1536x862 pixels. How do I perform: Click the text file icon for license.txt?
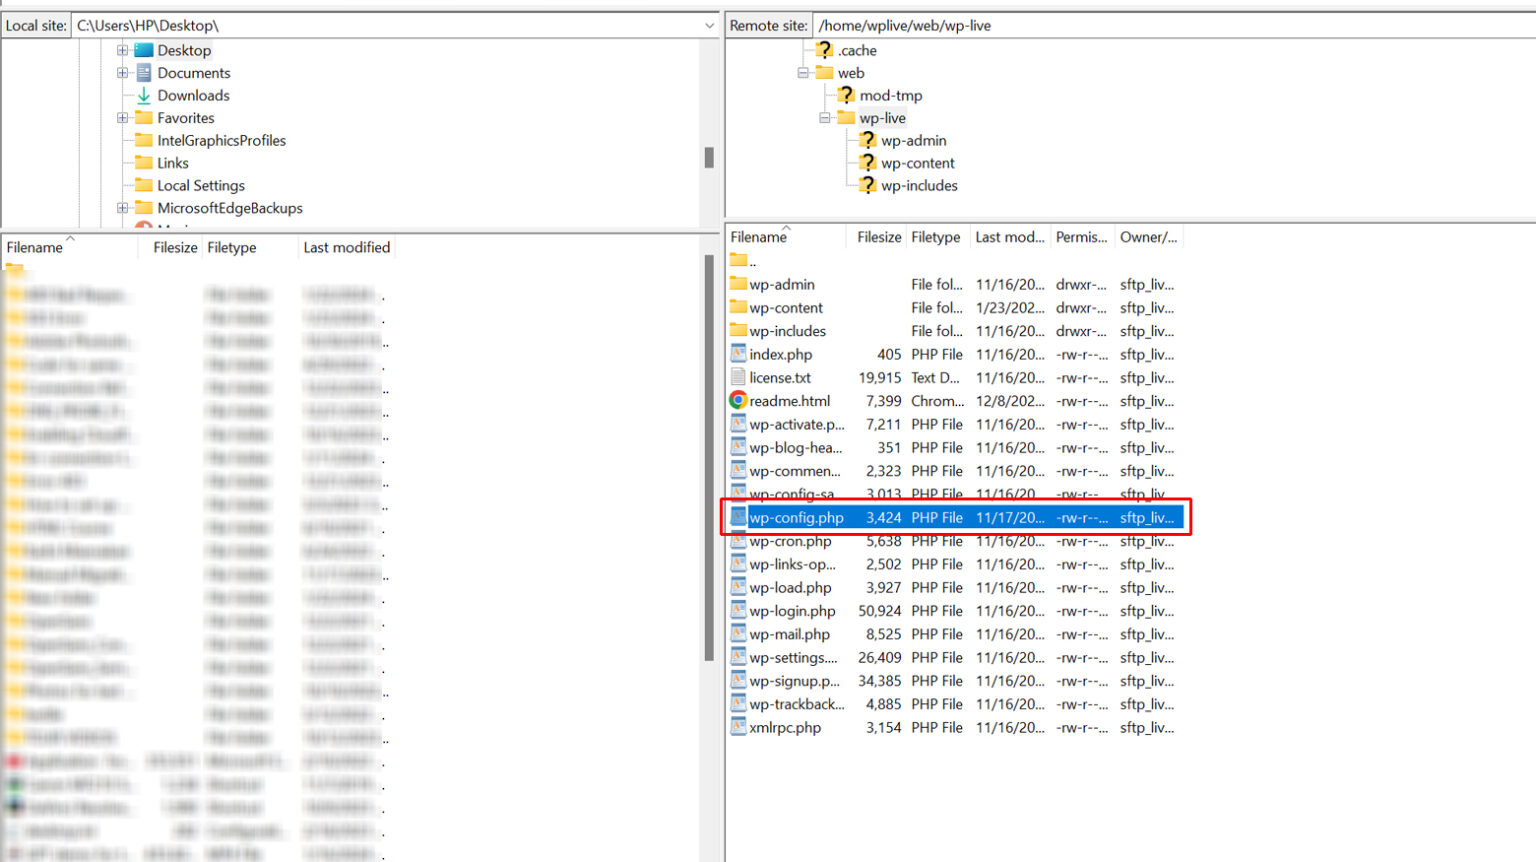tap(738, 378)
